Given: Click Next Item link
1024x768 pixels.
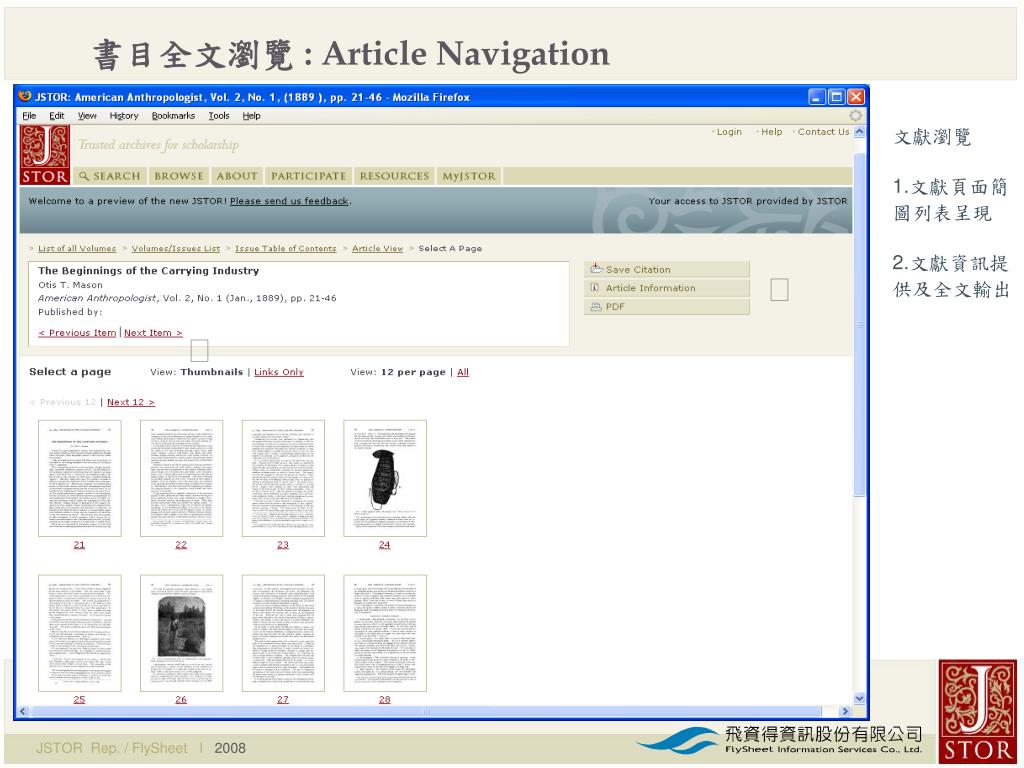Looking at the screenshot, I should [x=153, y=333].
